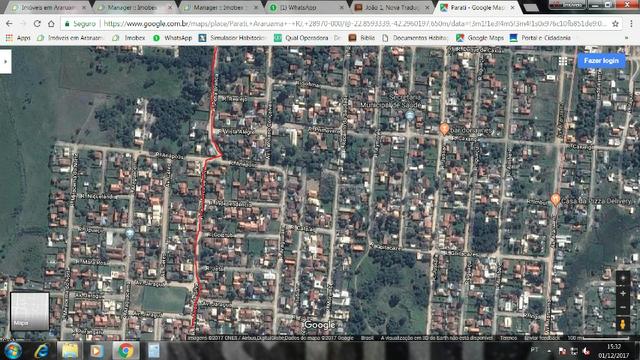This screenshot has width=640, height=360.
Task: Expand the Google Maps side panel
Action: pos(5,61)
